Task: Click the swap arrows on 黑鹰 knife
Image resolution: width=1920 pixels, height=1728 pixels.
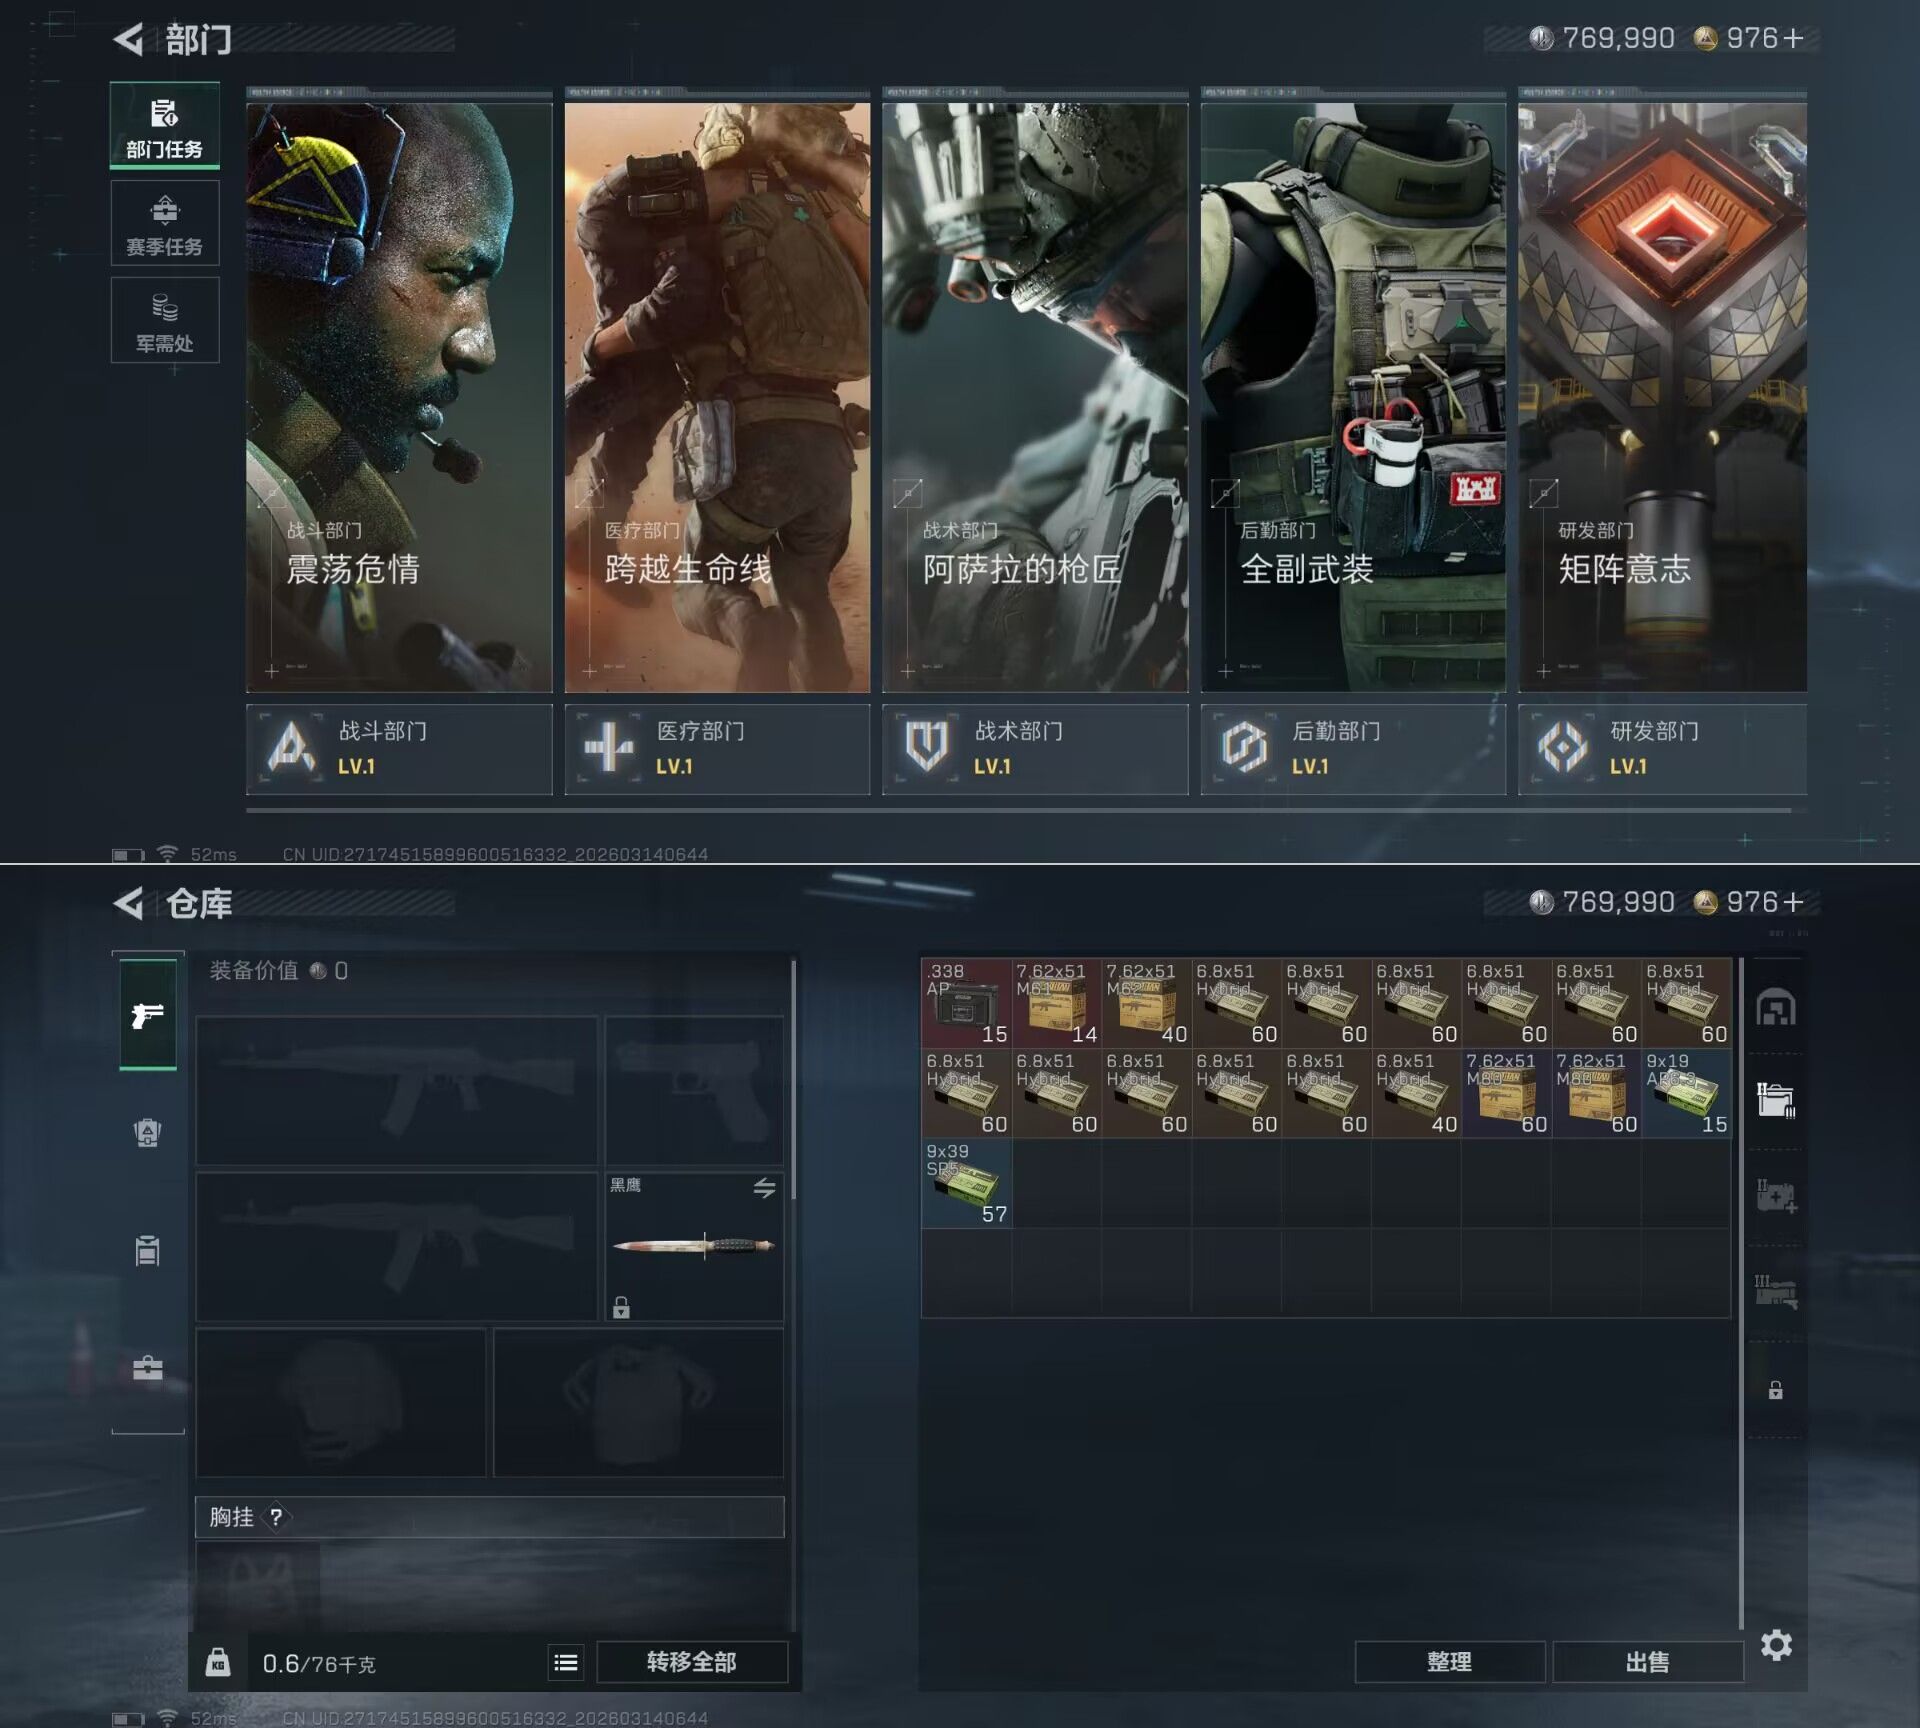Action: [764, 1187]
